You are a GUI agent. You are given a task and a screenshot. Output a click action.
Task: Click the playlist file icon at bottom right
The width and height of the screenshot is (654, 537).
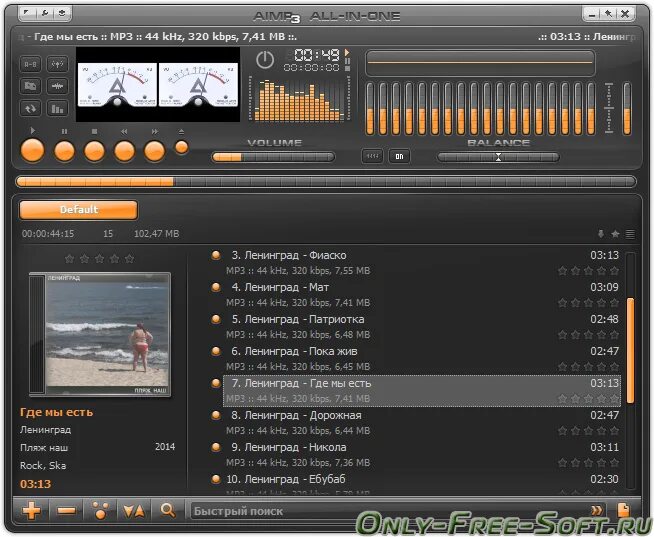624,510
